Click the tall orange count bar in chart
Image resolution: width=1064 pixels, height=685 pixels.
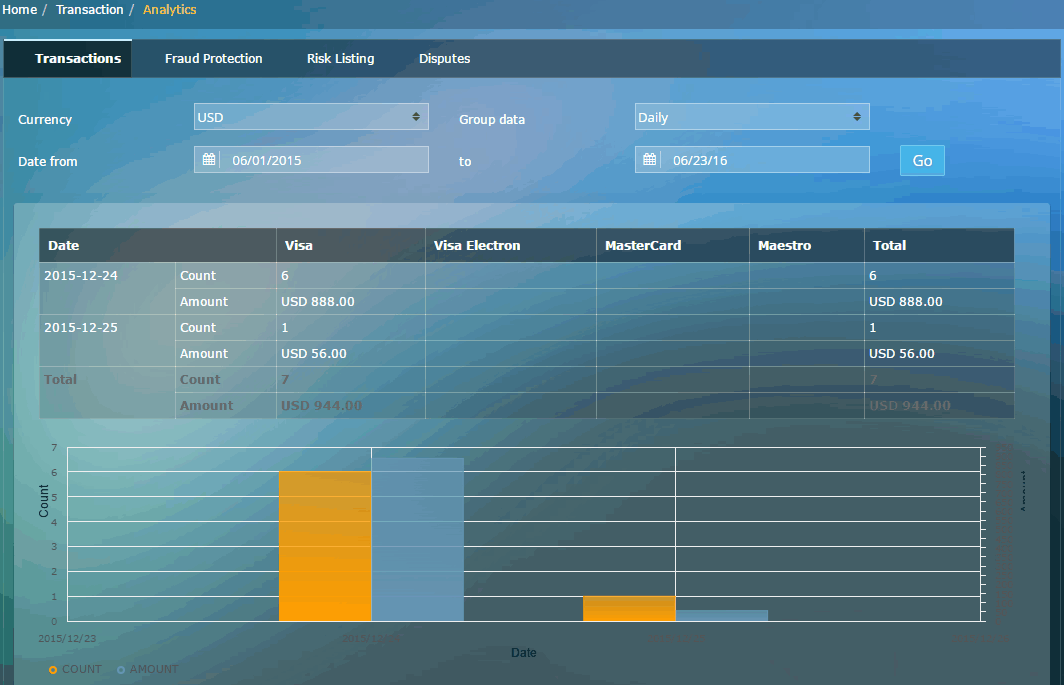[325, 546]
